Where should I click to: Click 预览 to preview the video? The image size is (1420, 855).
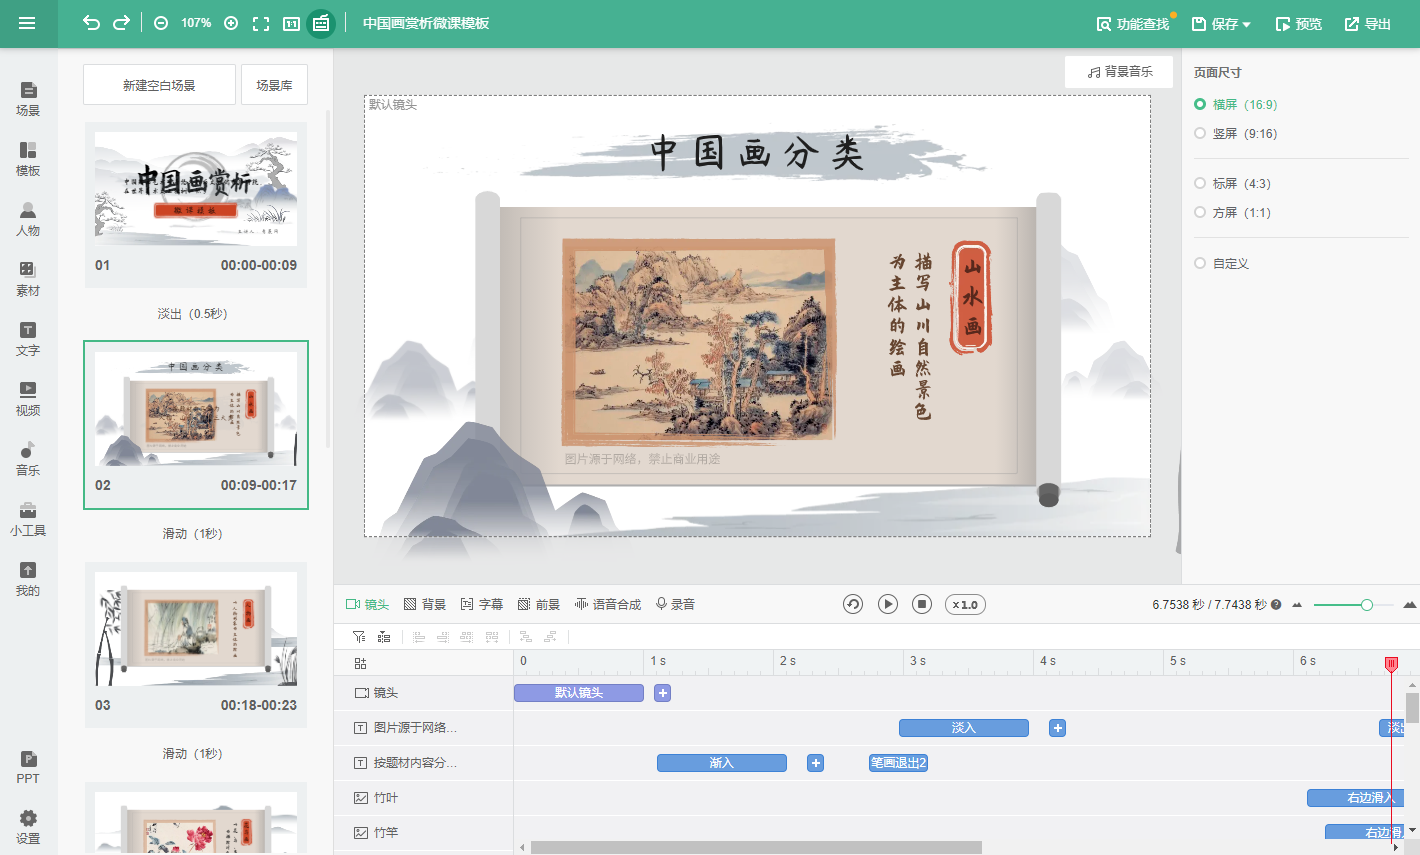pyautogui.click(x=1299, y=23)
